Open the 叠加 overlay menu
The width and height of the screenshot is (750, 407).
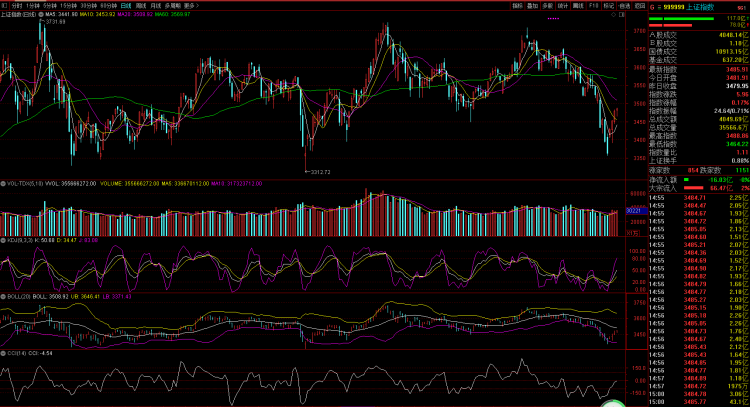532,6
